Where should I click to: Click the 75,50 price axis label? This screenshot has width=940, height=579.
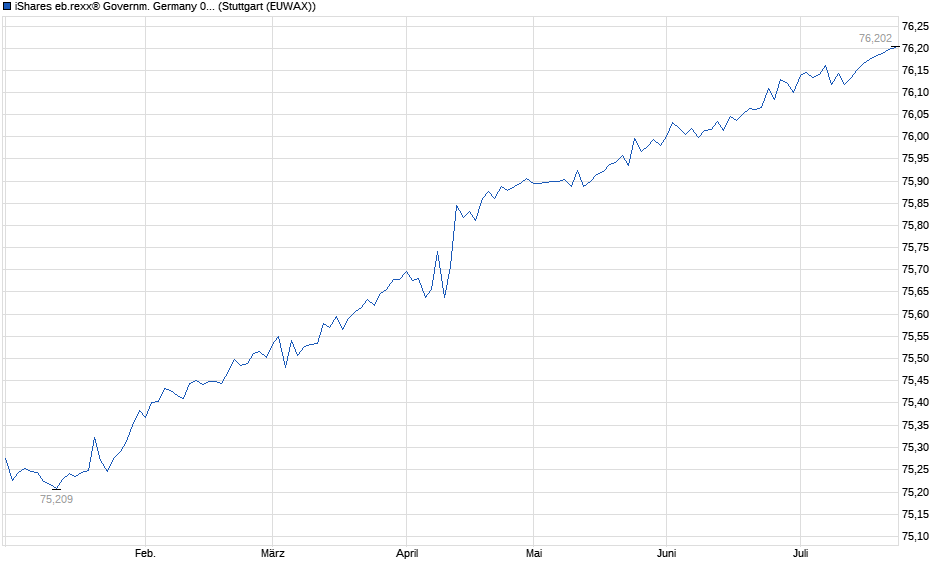(x=915, y=358)
